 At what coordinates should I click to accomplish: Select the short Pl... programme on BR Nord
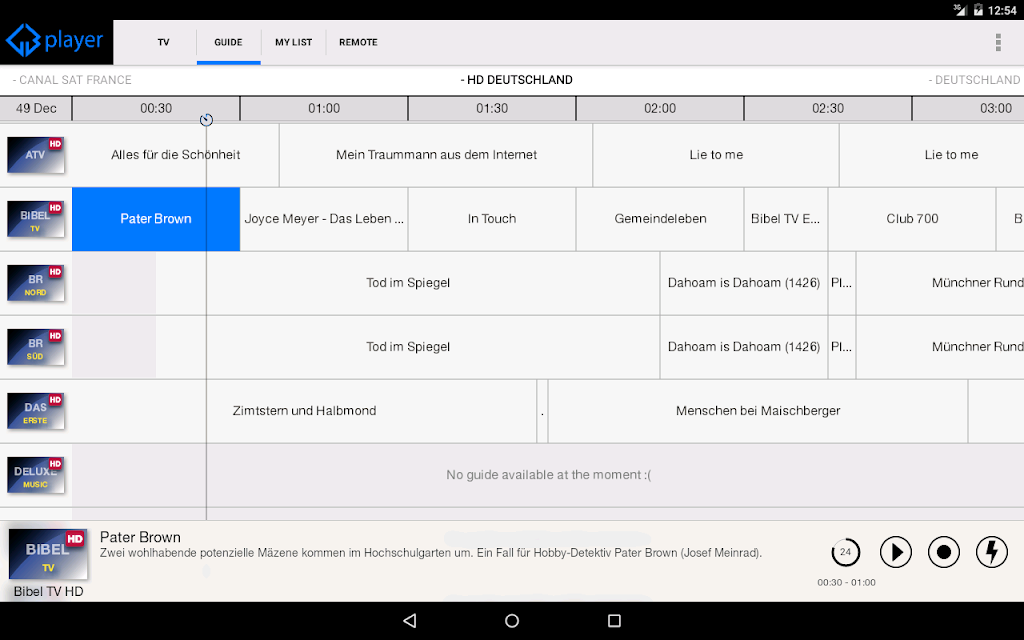tap(842, 283)
